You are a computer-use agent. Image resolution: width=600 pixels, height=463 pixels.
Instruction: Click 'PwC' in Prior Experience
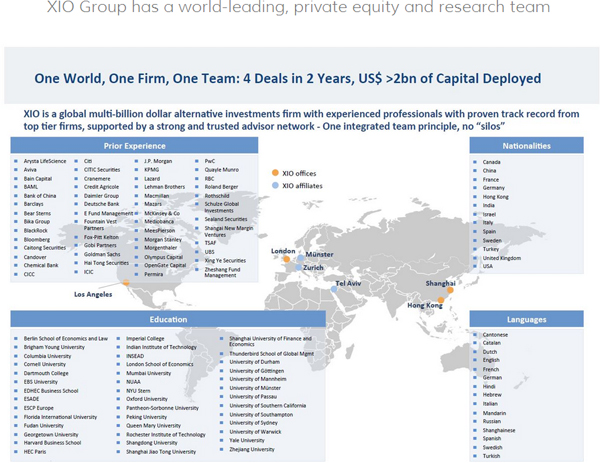click(x=210, y=161)
